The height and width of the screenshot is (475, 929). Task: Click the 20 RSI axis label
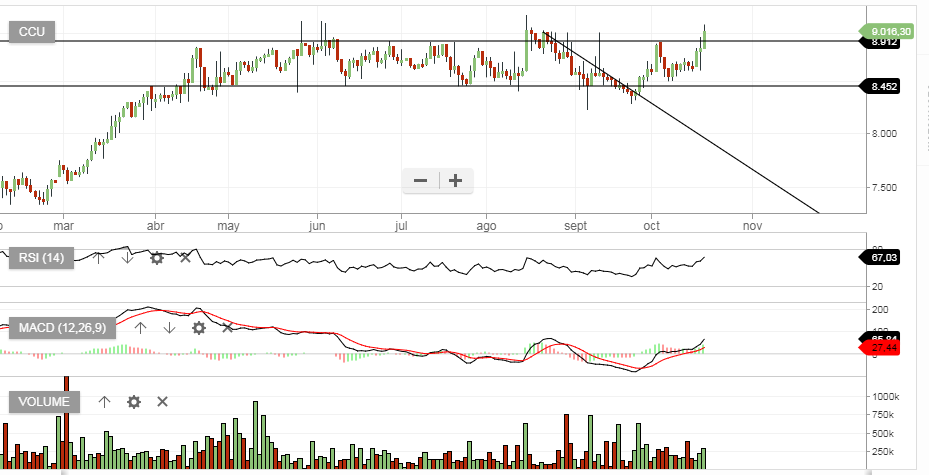tap(877, 287)
